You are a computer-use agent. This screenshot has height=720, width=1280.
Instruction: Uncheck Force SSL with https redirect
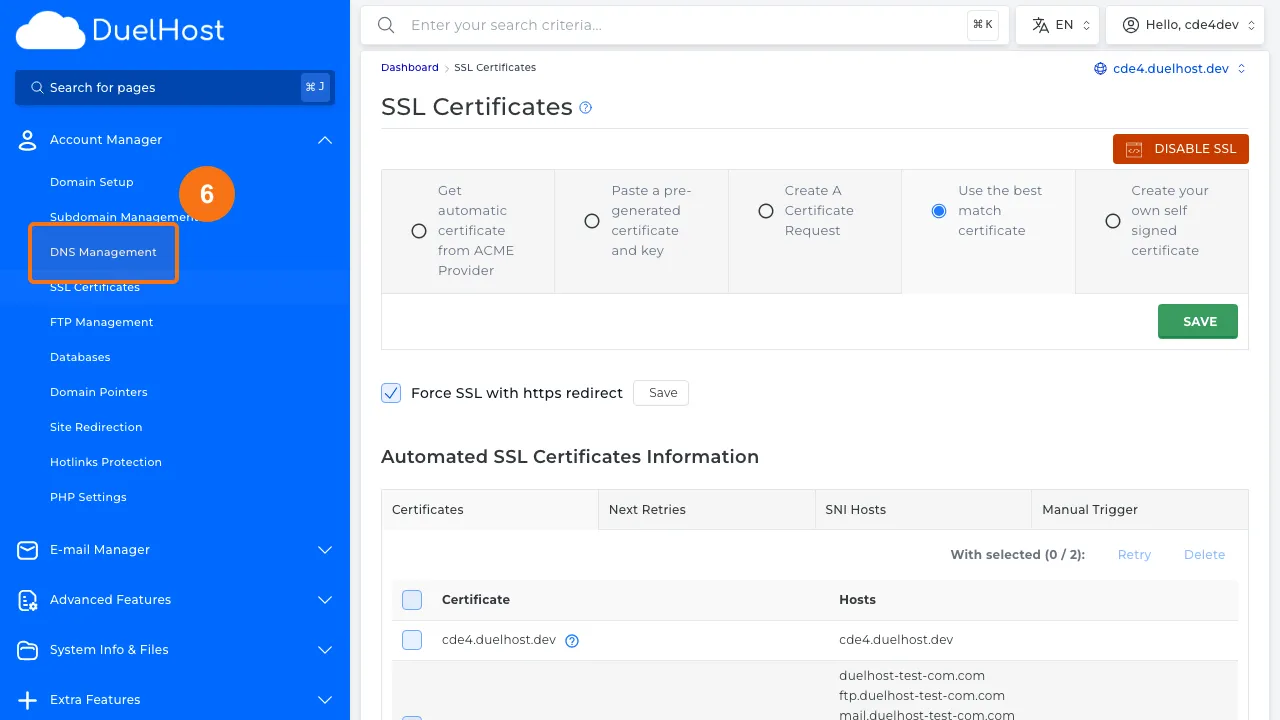(391, 393)
